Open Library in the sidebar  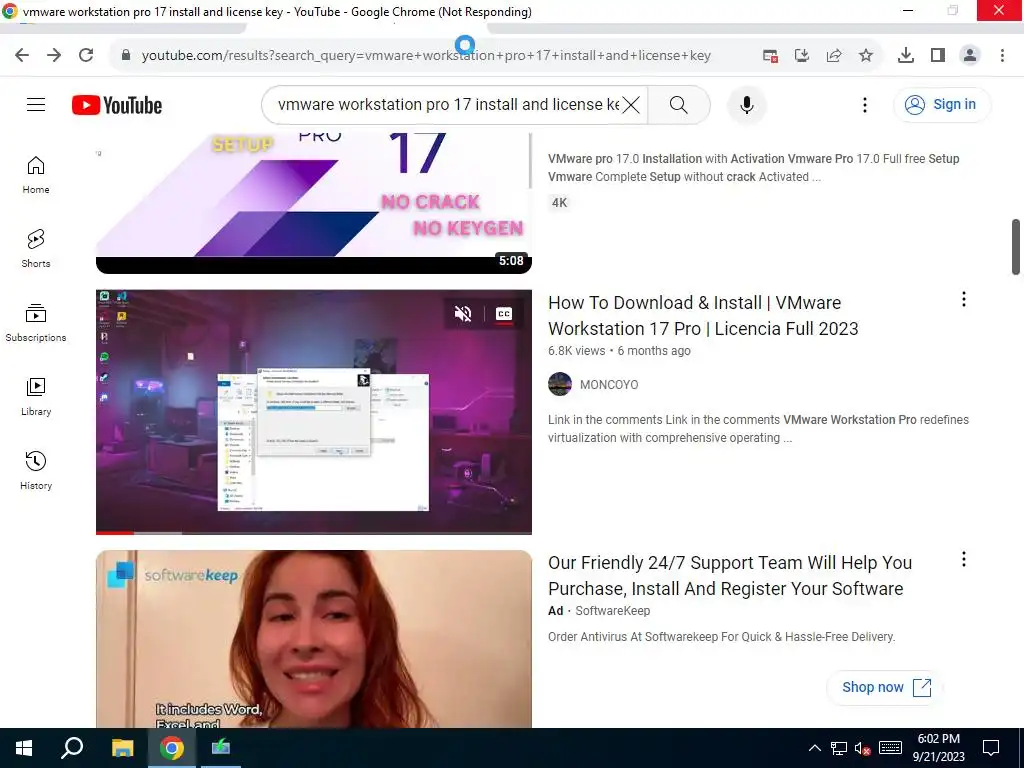(x=36, y=396)
